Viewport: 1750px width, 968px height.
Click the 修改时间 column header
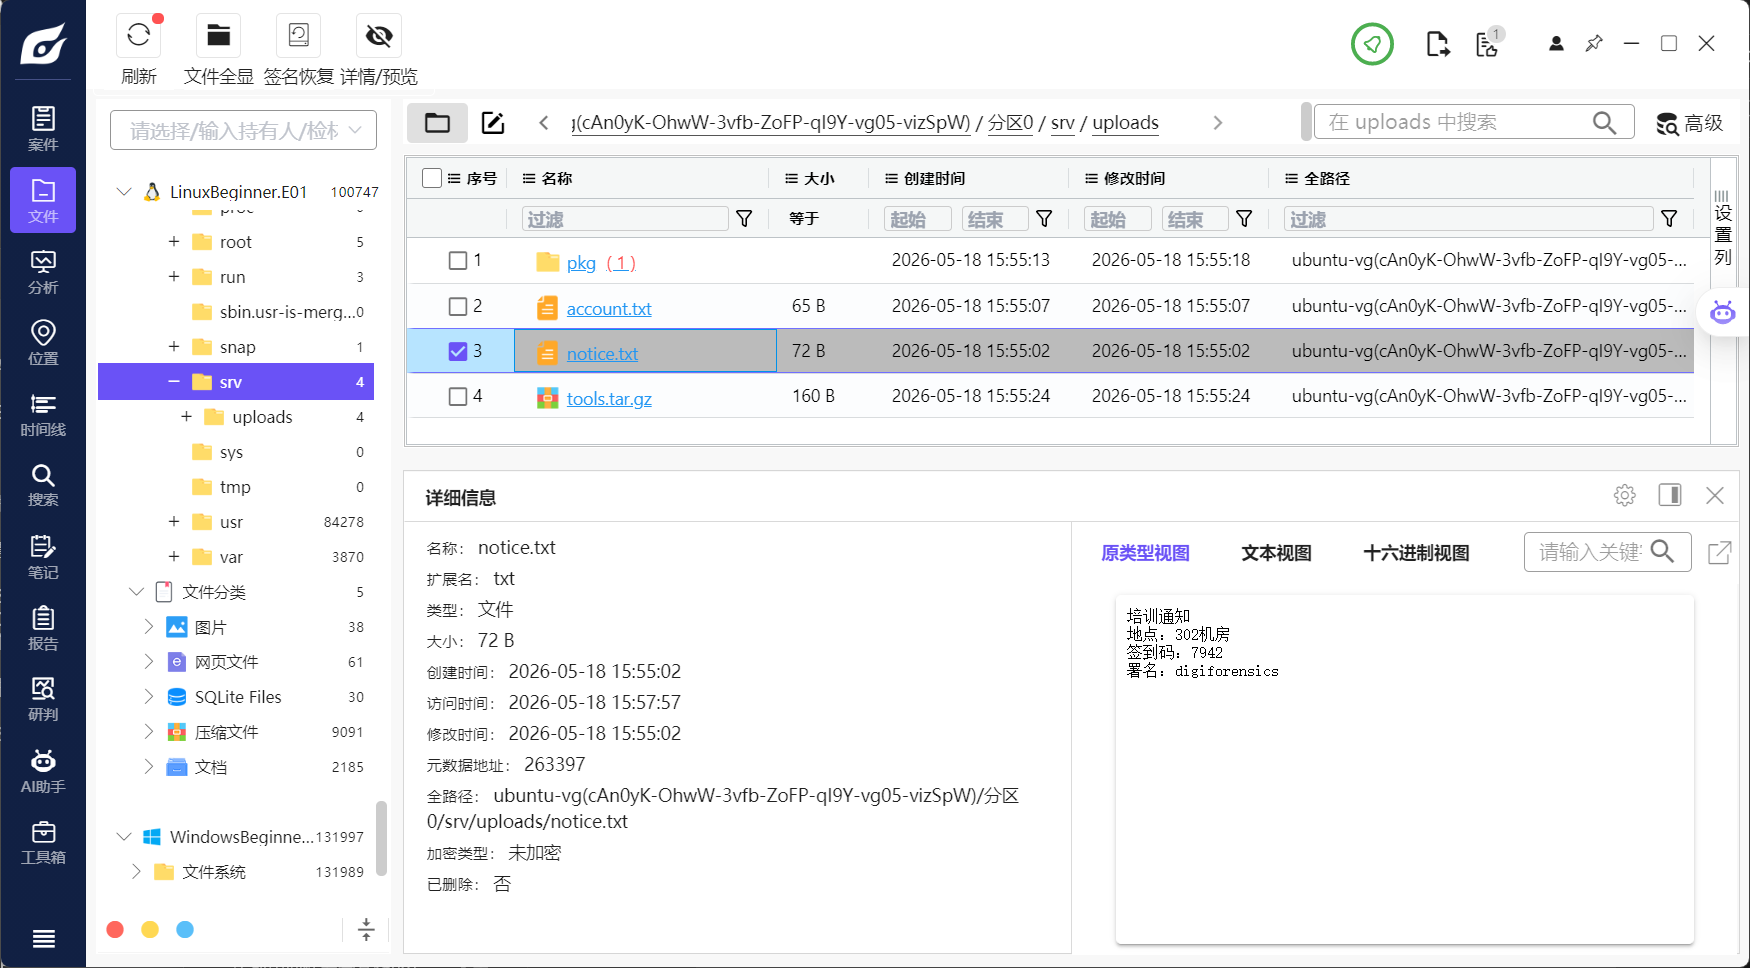click(x=1134, y=178)
